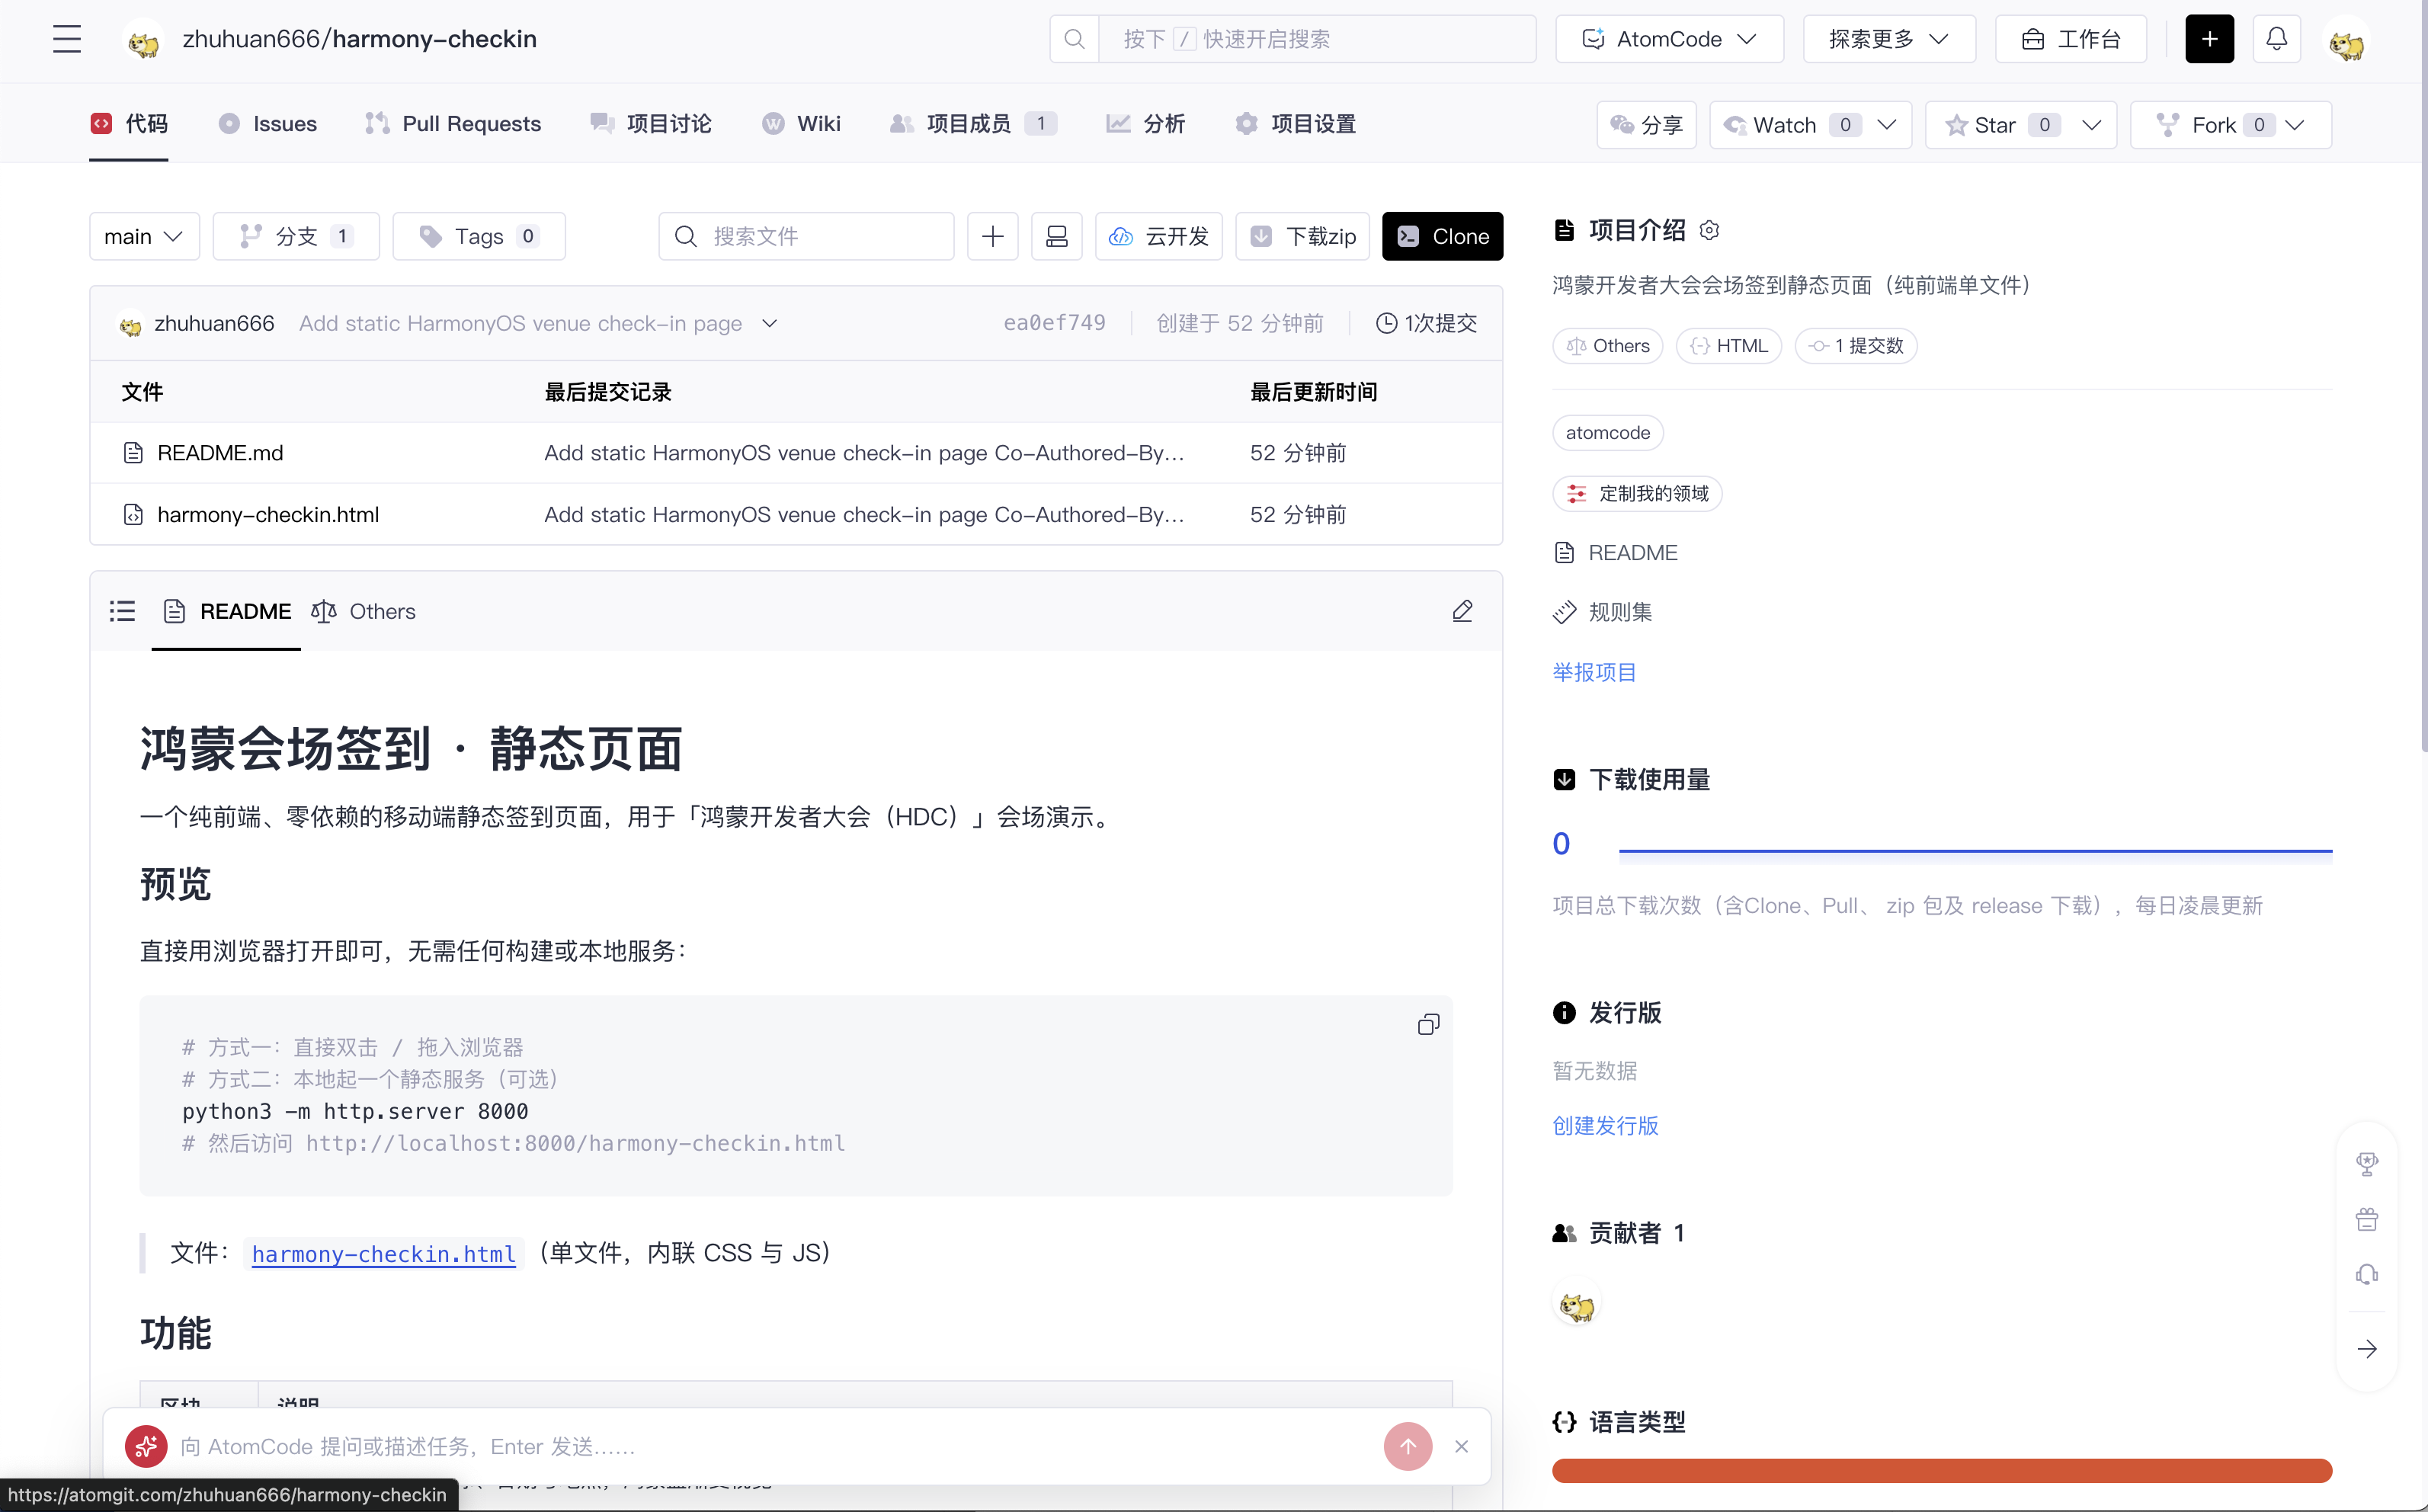The height and width of the screenshot is (1512, 2428).
Task: Switch to the Issues tab
Action: [x=267, y=123]
